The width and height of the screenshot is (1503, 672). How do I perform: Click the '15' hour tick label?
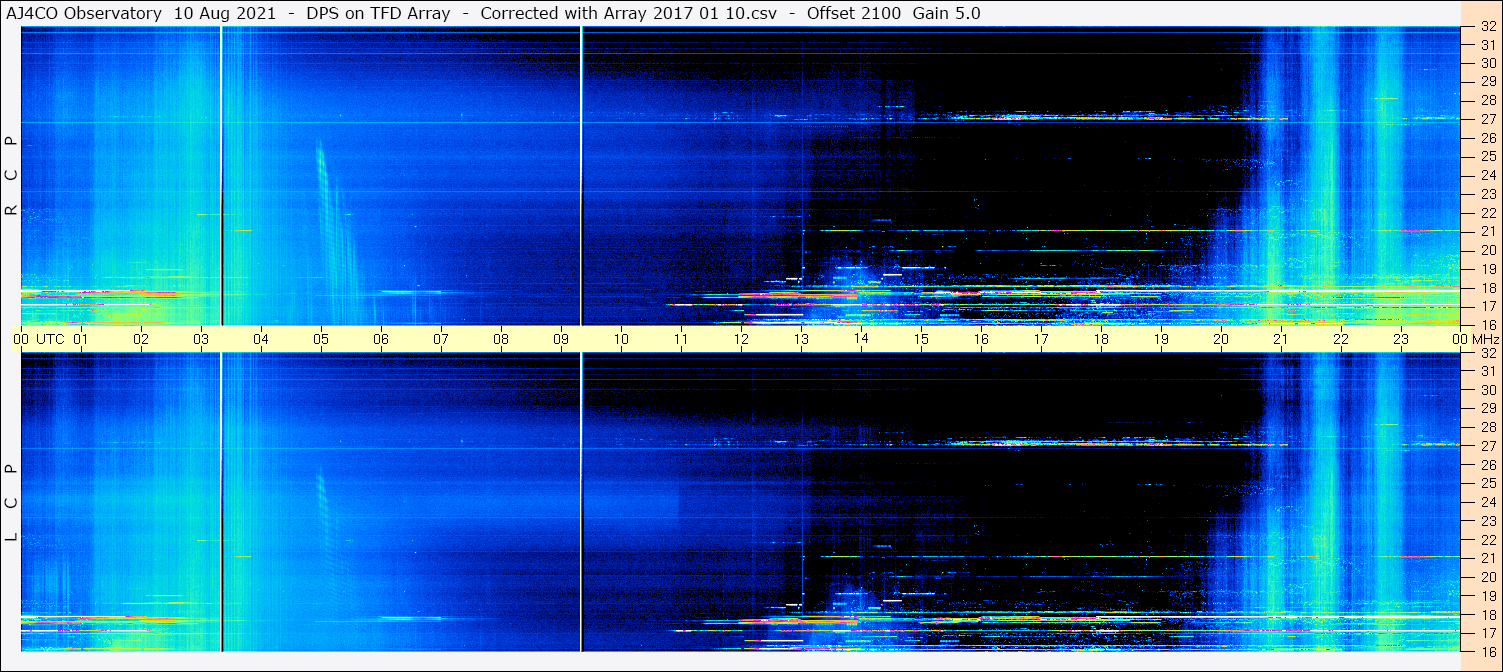pos(921,339)
